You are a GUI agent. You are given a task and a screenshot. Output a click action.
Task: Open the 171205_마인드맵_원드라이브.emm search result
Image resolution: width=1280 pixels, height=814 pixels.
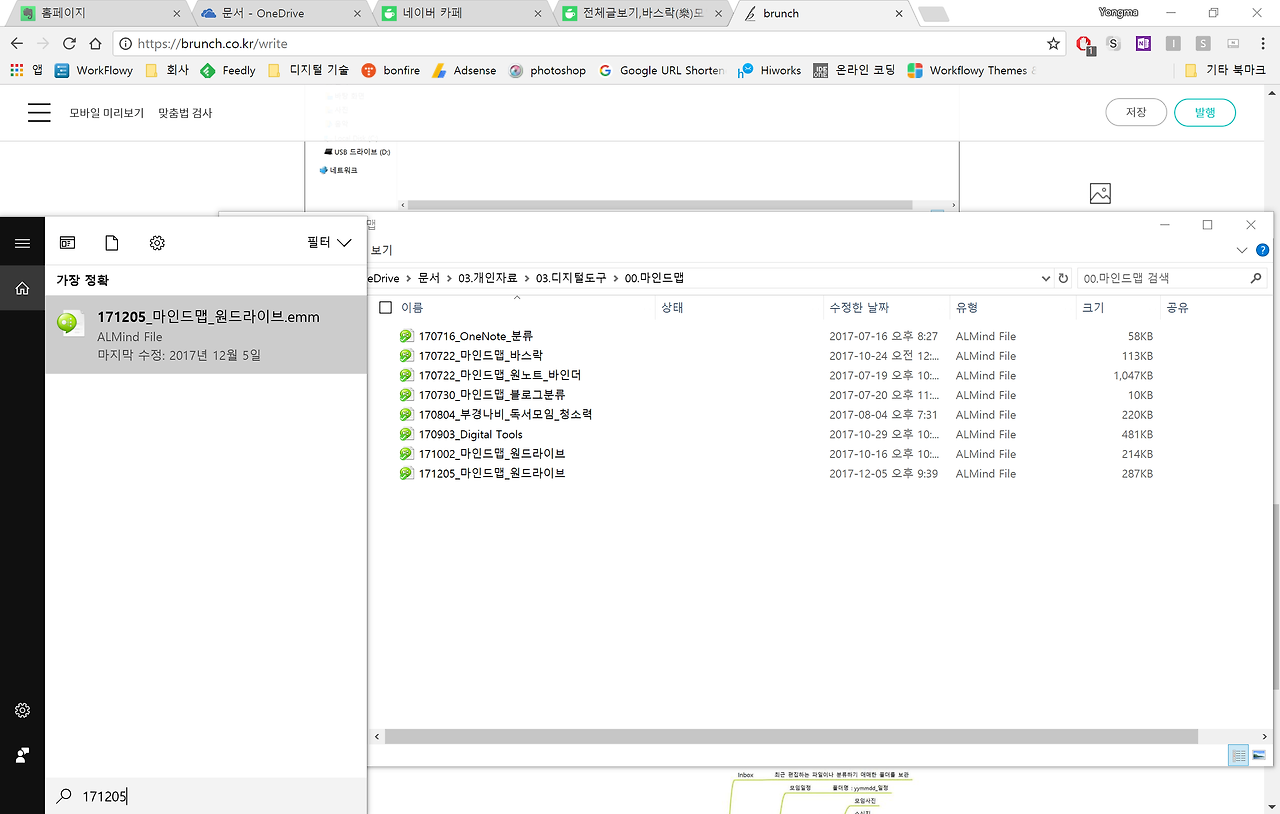point(206,335)
